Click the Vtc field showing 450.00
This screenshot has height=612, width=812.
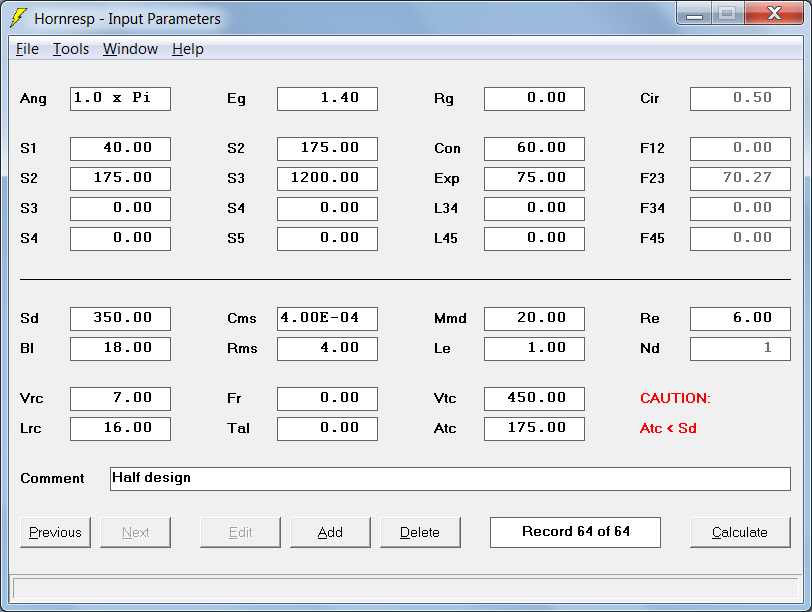click(534, 399)
